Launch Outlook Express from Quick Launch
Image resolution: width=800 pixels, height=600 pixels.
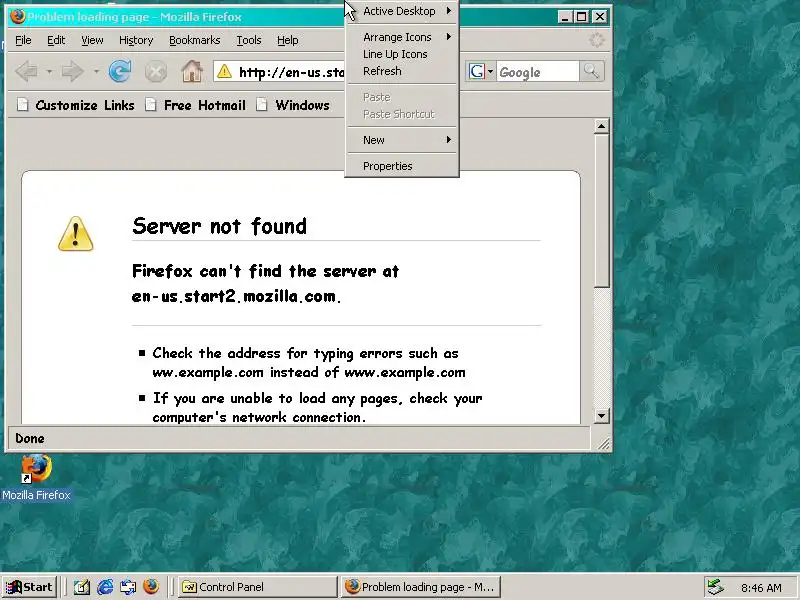coord(128,587)
